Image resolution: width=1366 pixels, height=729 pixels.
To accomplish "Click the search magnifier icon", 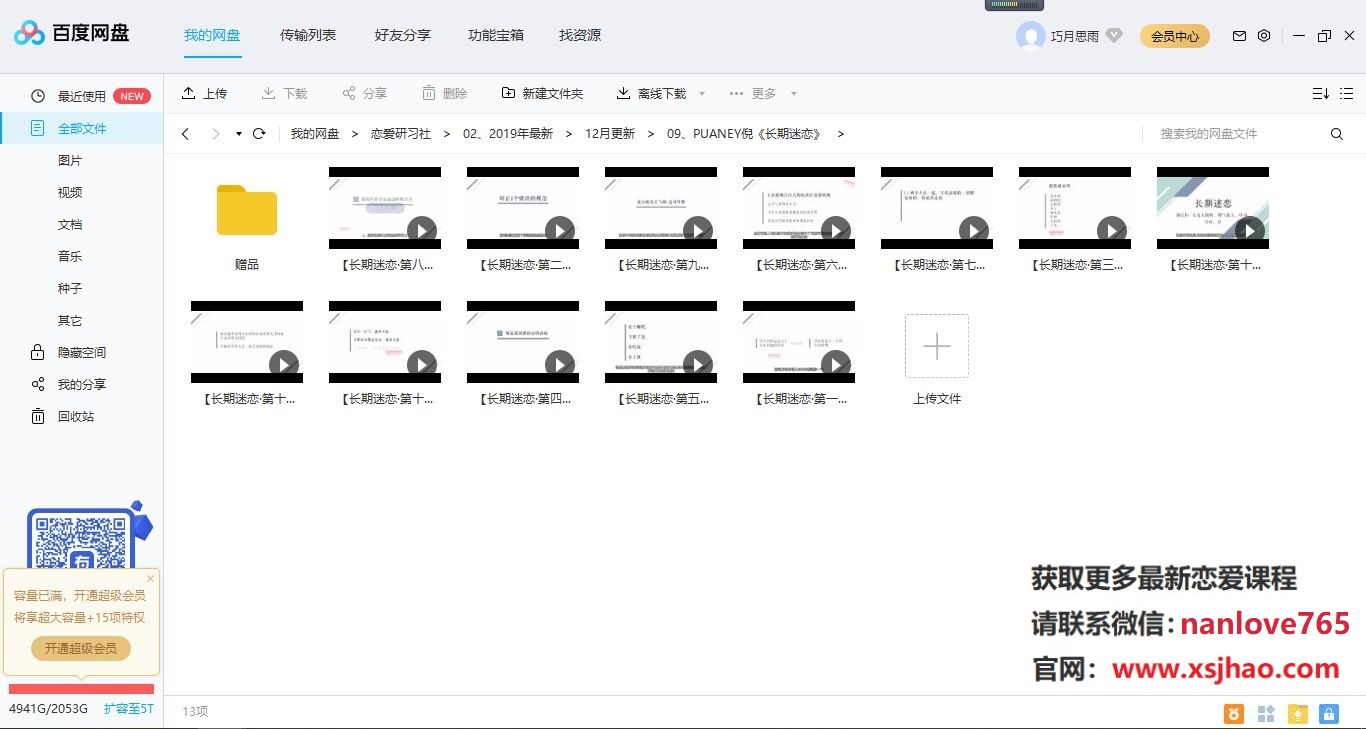I will (1337, 134).
